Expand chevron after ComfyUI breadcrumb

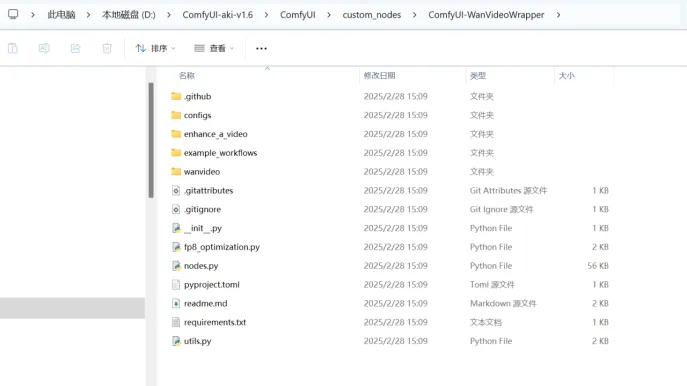[x=329, y=15]
